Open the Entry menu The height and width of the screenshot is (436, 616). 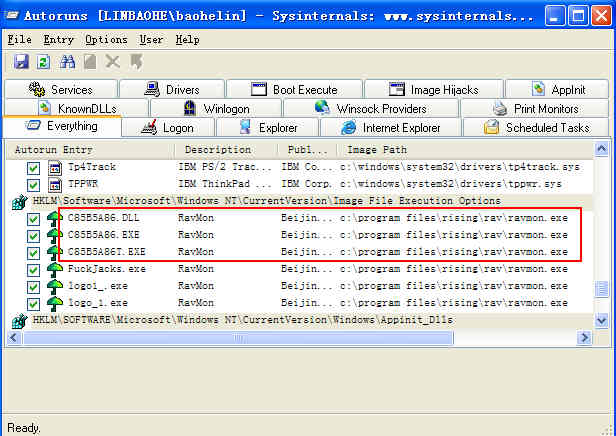tap(59, 40)
